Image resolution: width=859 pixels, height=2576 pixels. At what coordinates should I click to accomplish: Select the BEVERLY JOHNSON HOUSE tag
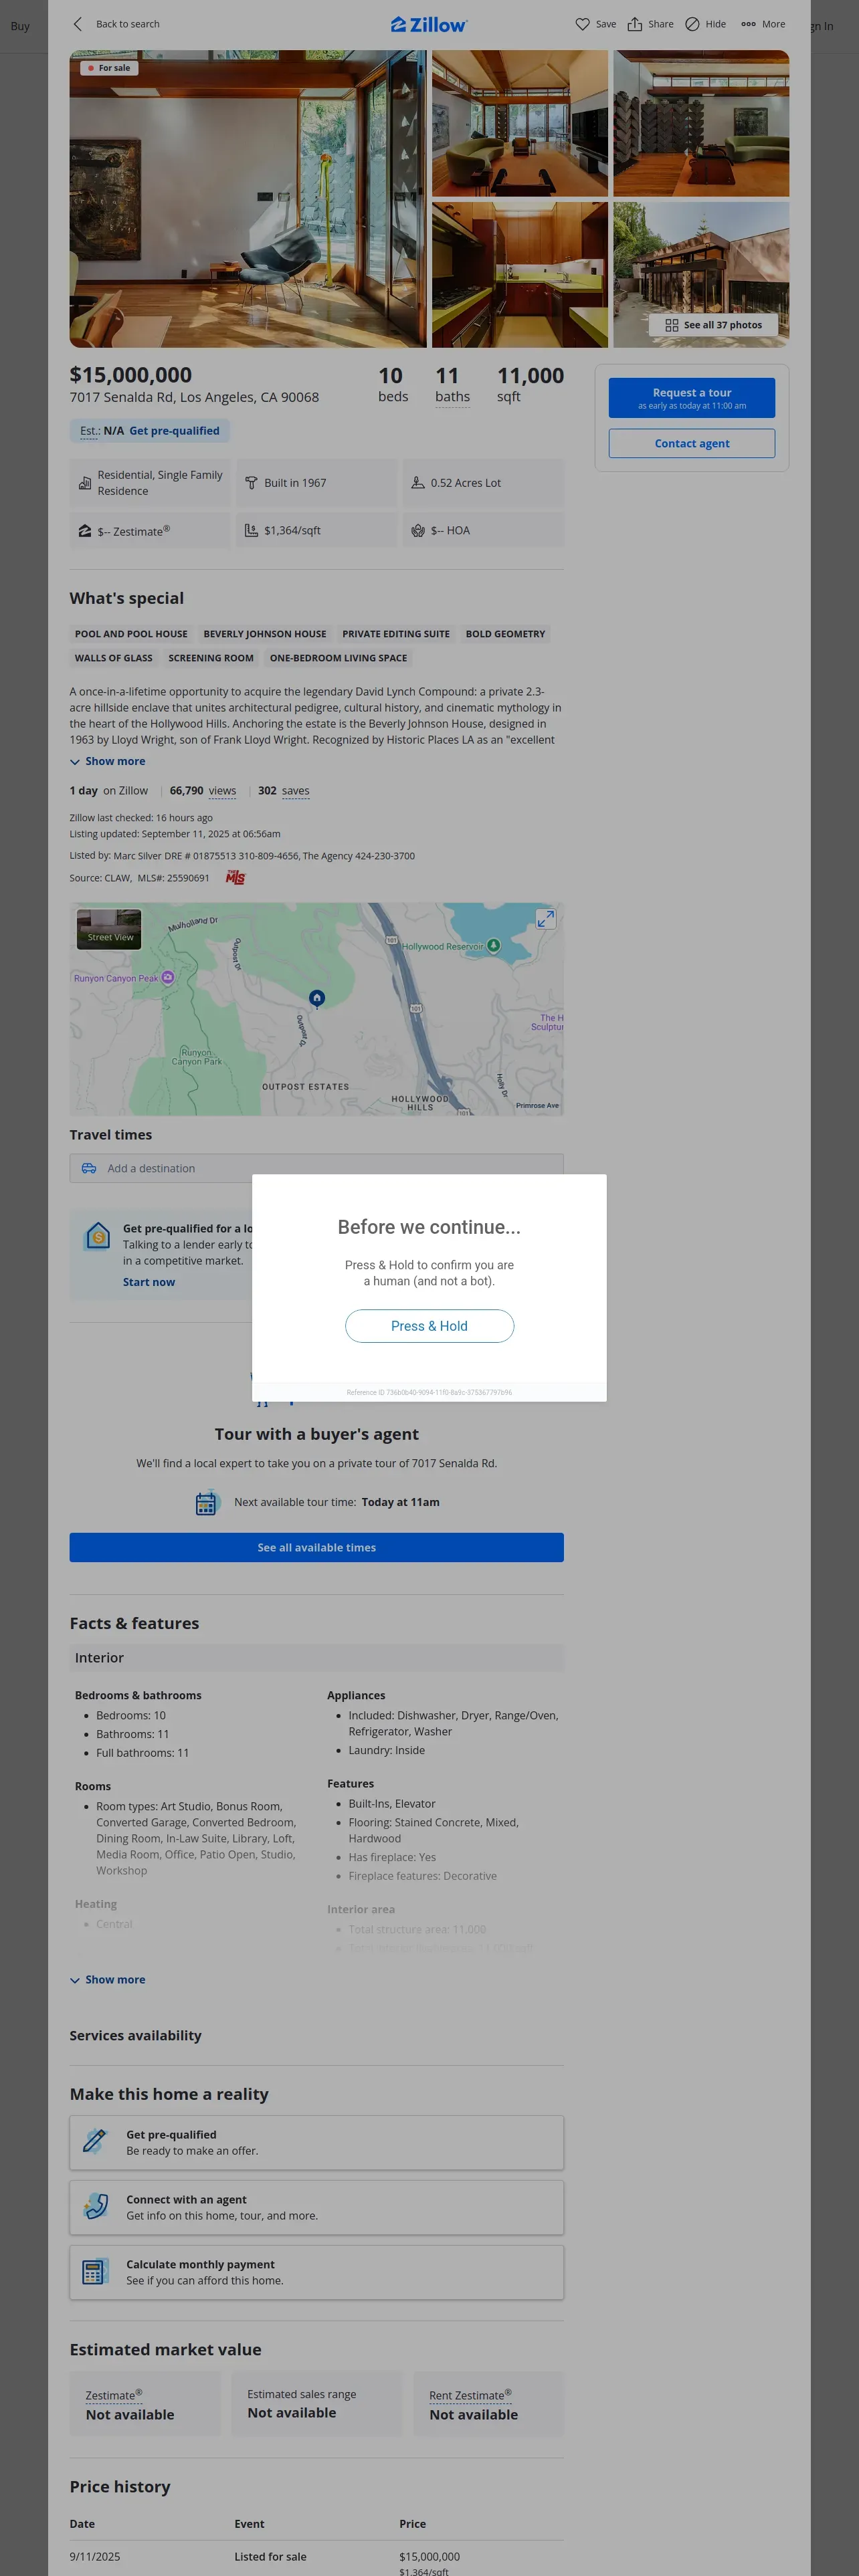point(265,634)
